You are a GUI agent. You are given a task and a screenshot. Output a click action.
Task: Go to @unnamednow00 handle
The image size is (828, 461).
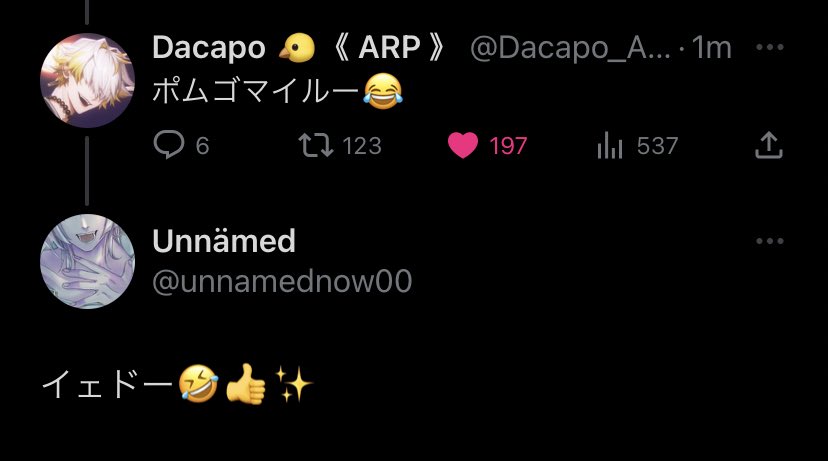282,281
